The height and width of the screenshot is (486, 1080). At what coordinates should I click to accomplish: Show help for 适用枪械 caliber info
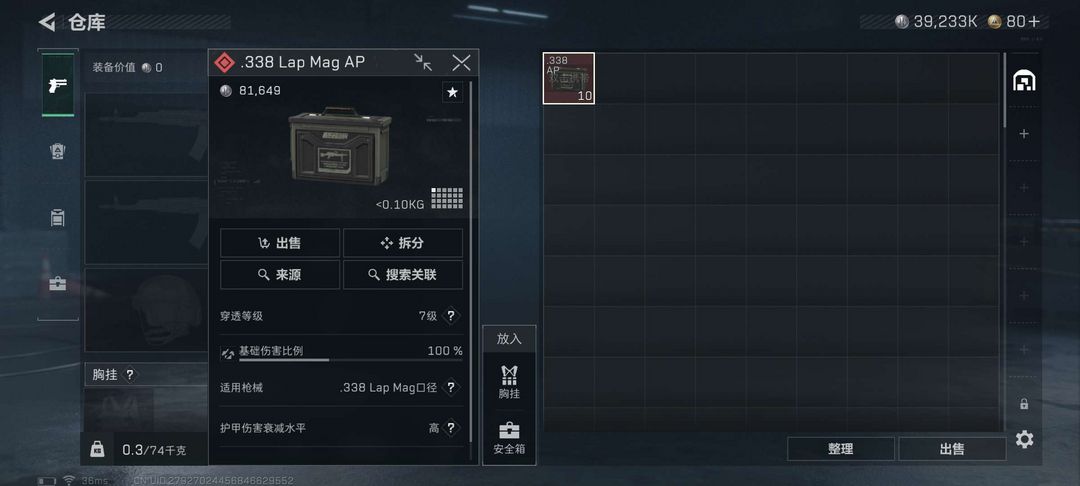(450, 388)
